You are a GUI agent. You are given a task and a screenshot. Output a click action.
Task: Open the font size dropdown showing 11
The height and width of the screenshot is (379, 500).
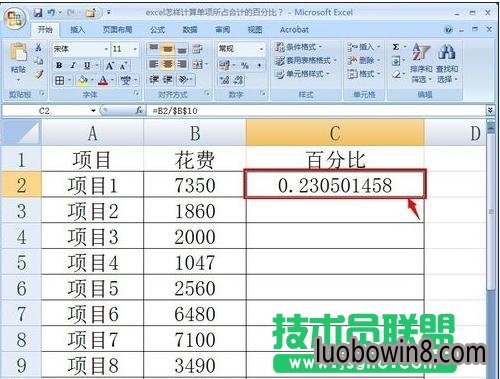coord(135,49)
